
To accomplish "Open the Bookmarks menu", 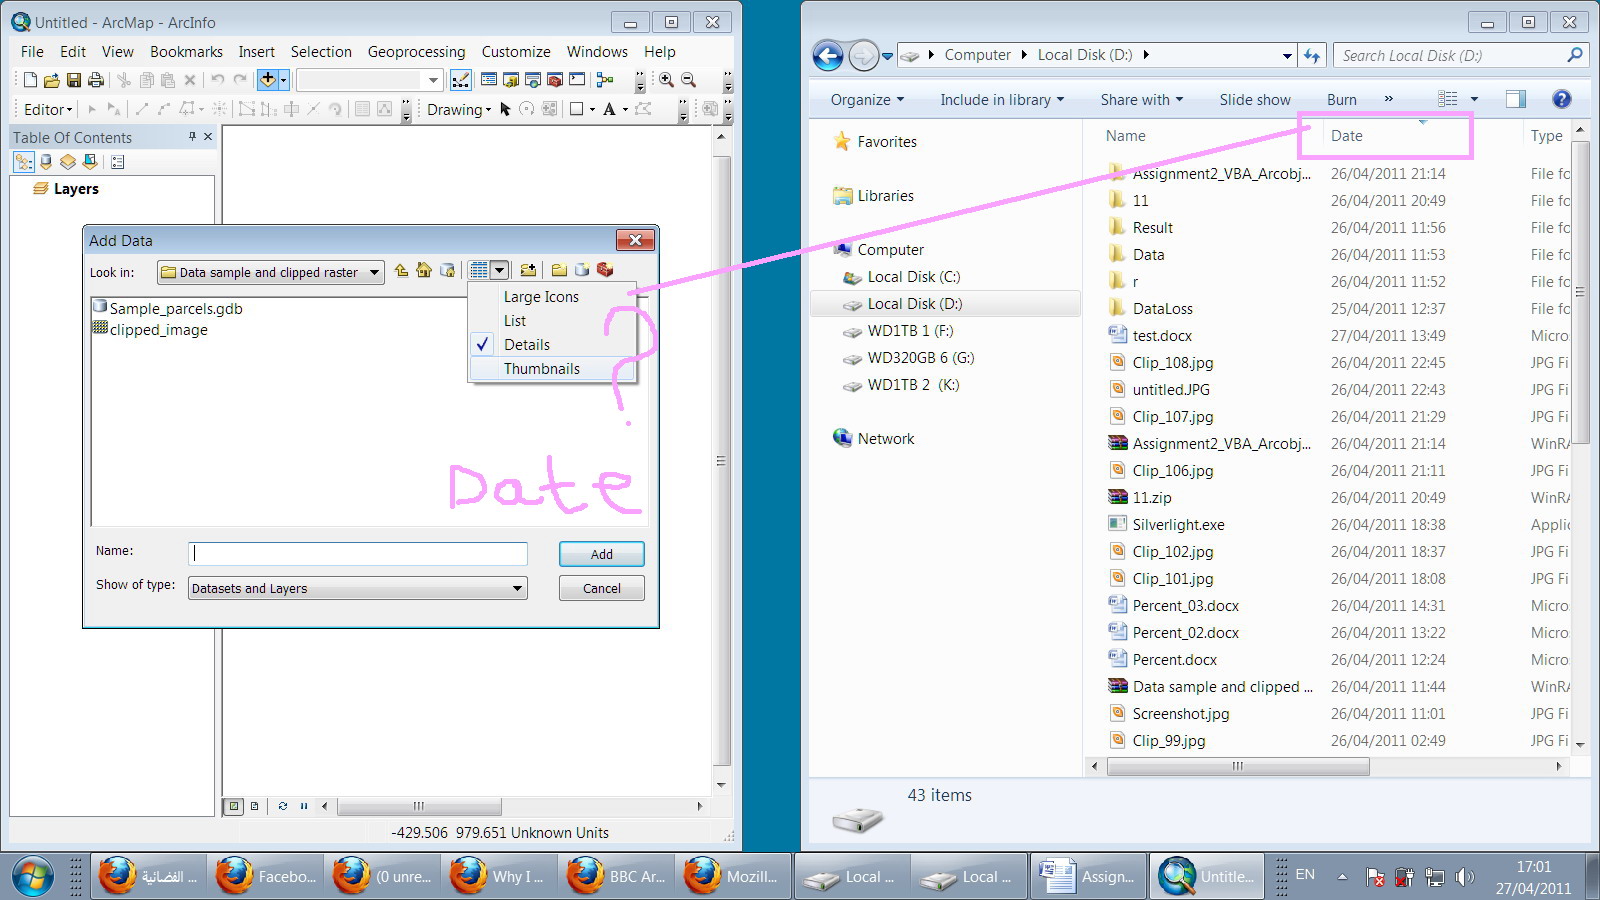I will (186, 51).
